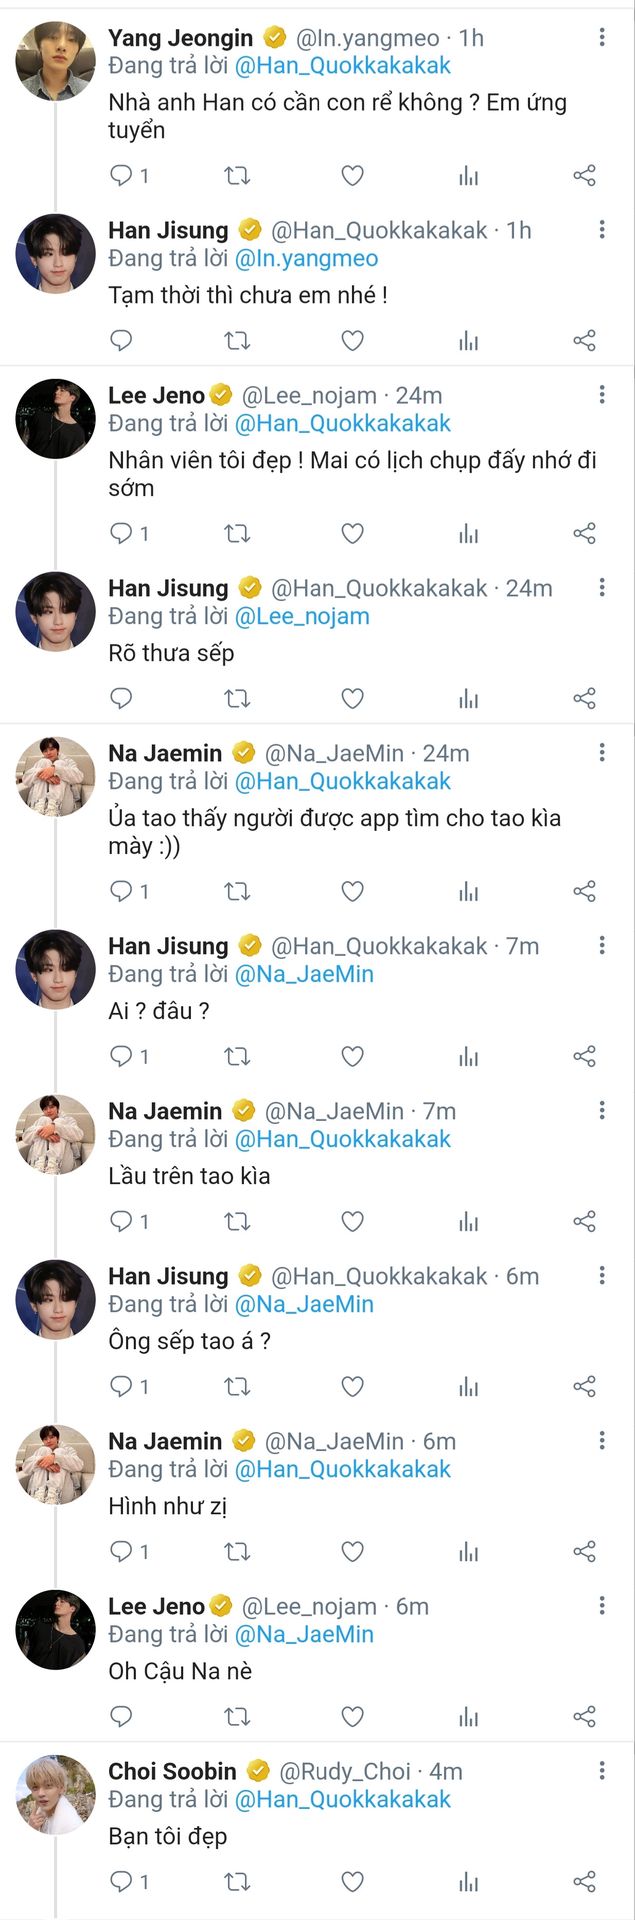Retweet Na Jaemin's 'Ủa tao thấy người' tweet
635x1920 pixels.
pos(237,892)
